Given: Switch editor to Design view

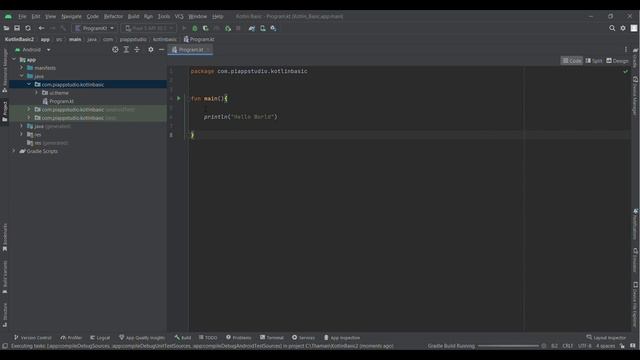Looking at the screenshot, I should [x=617, y=61].
